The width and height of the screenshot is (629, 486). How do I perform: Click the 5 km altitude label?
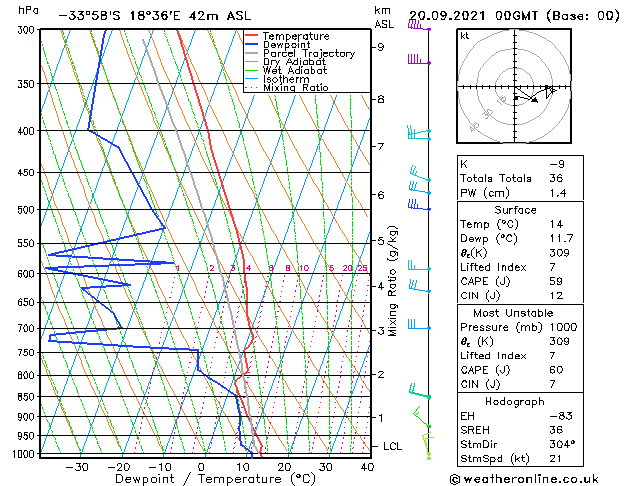380,241
